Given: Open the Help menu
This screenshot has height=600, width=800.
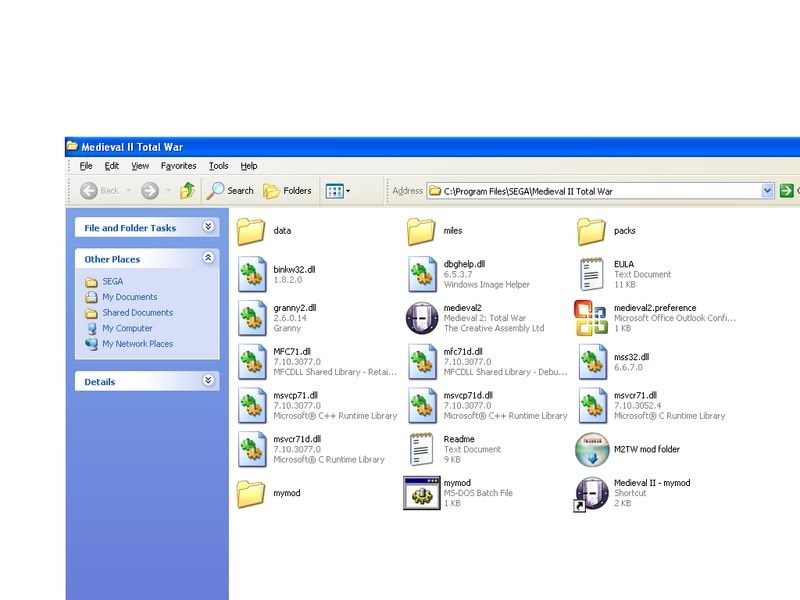Looking at the screenshot, I should [x=249, y=166].
